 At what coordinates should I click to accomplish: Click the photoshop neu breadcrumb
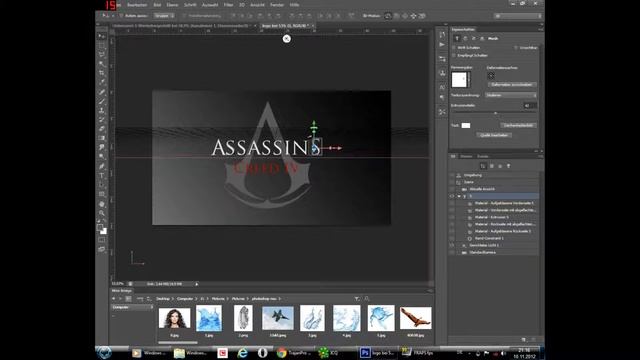[x=264, y=299]
